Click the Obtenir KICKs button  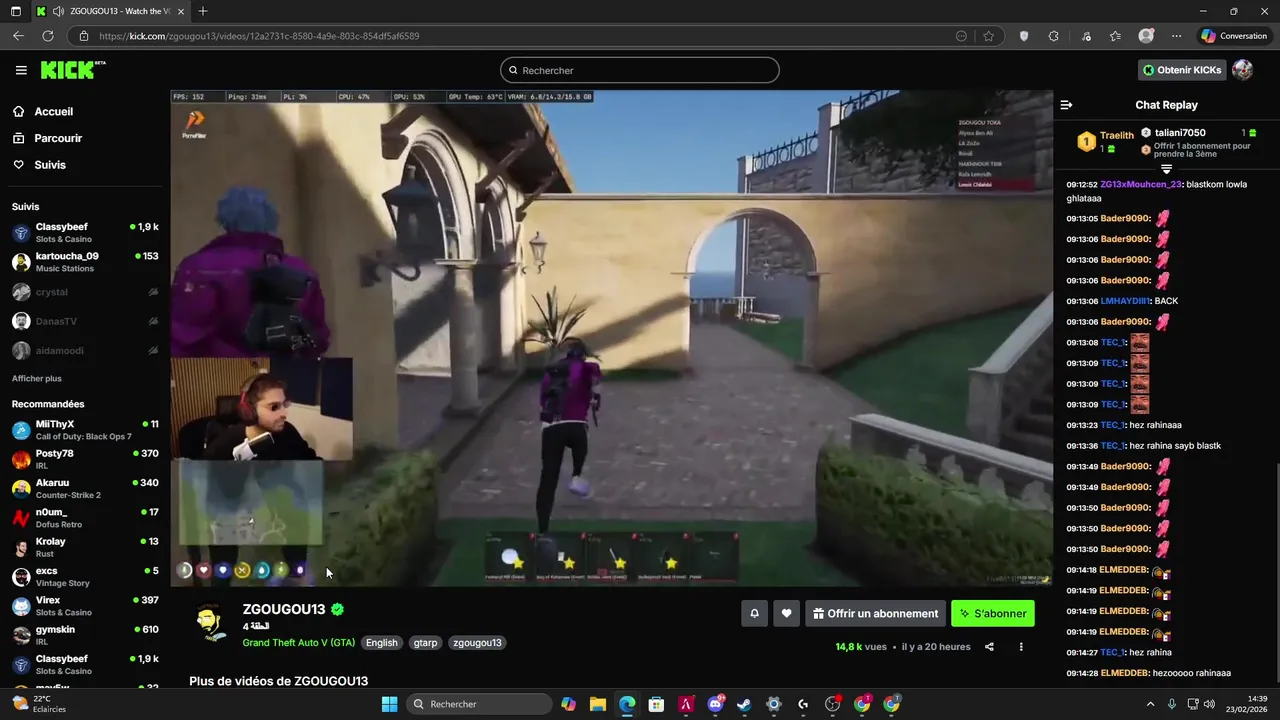[x=1182, y=70]
